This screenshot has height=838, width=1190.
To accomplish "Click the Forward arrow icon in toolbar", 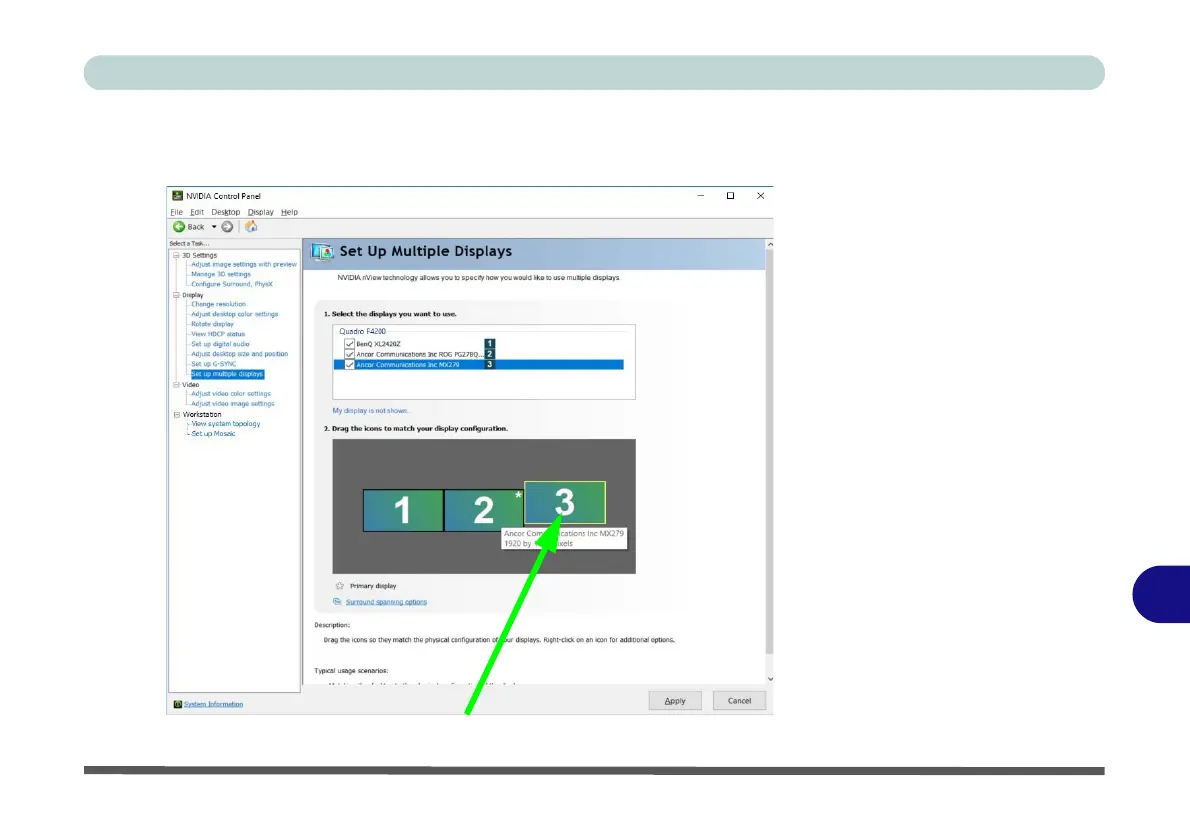I will (x=227, y=227).
